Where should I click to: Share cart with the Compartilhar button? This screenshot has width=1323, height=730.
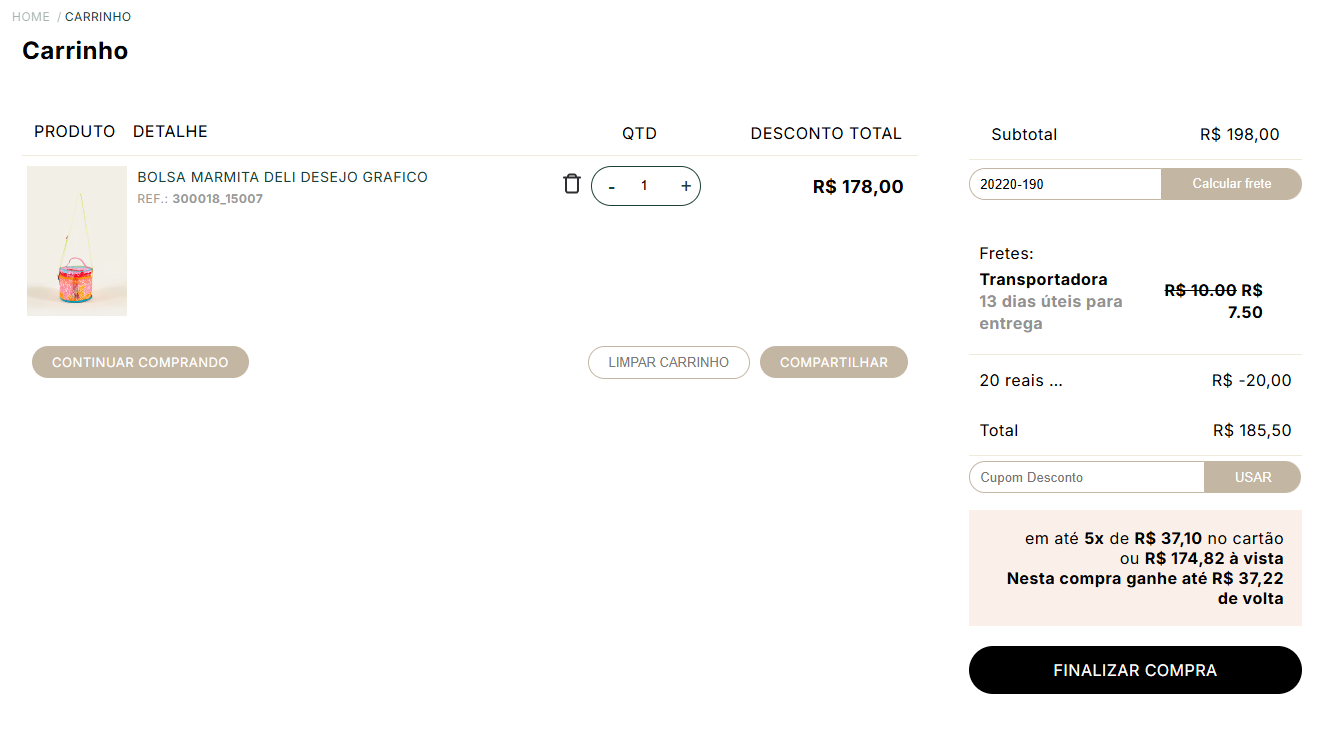(x=834, y=362)
